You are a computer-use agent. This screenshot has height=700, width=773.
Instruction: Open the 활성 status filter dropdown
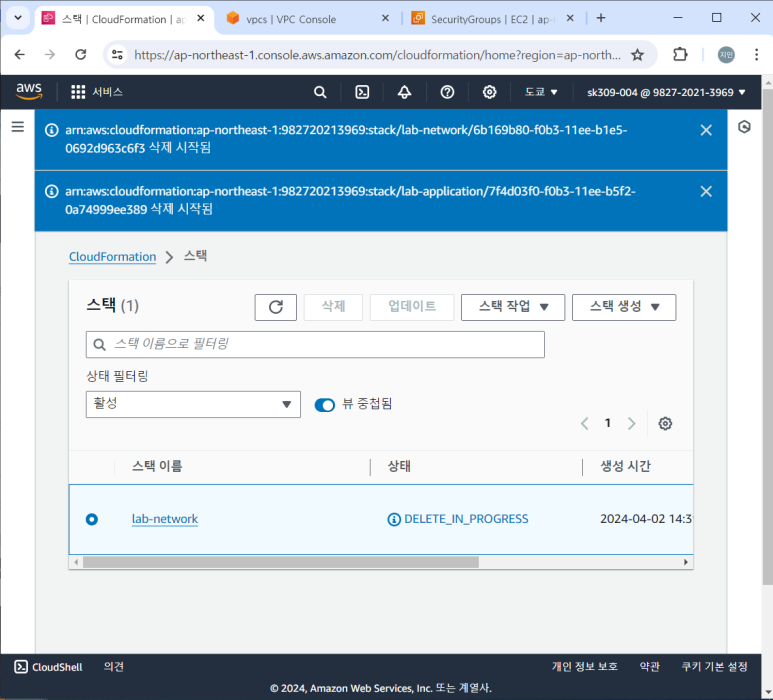click(x=193, y=404)
